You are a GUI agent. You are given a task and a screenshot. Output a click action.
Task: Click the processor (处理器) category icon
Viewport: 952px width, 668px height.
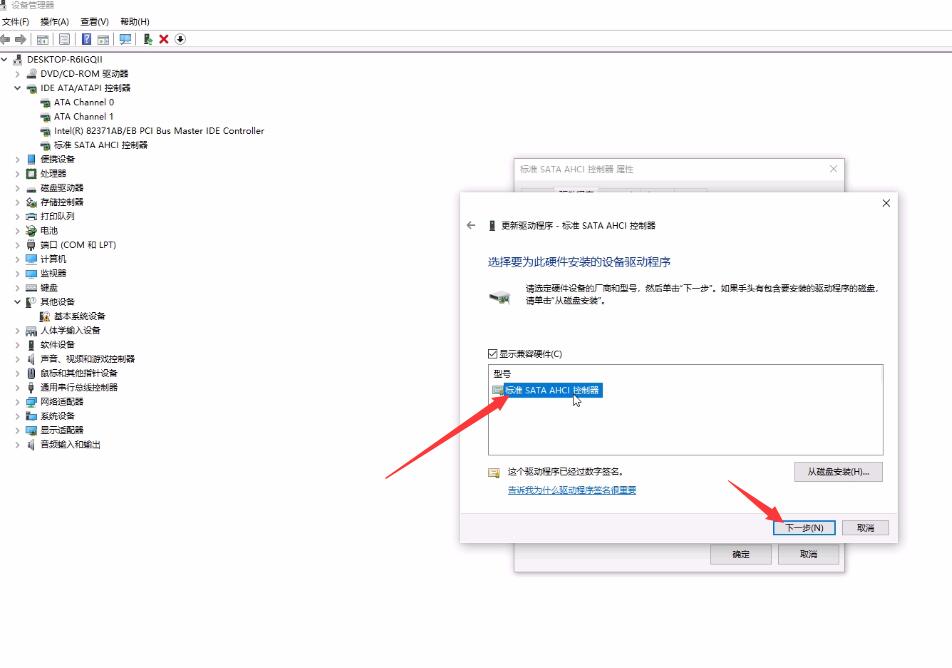pyautogui.click(x=32, y=174)
